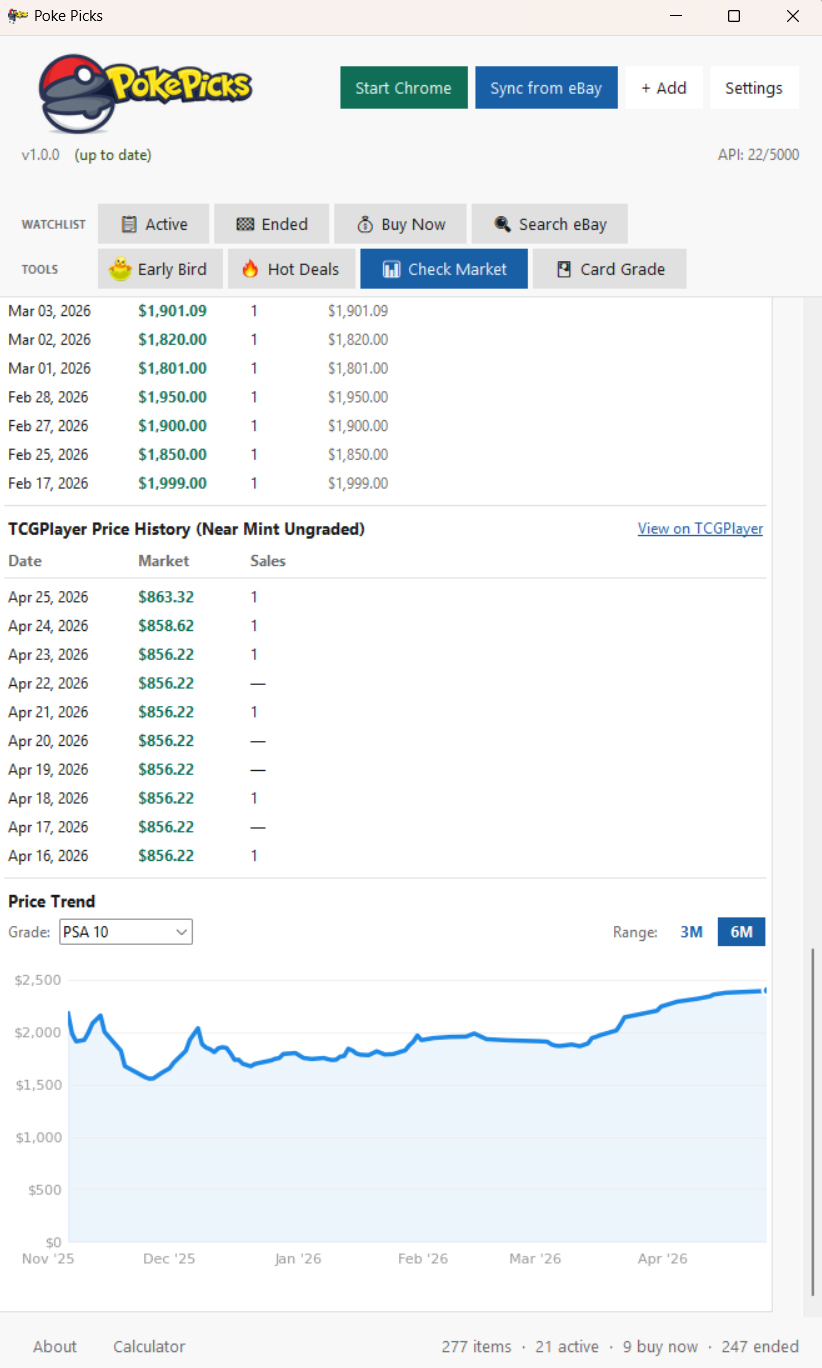
Task: Select the Check Market tool
Action: [x=444, y=269]
